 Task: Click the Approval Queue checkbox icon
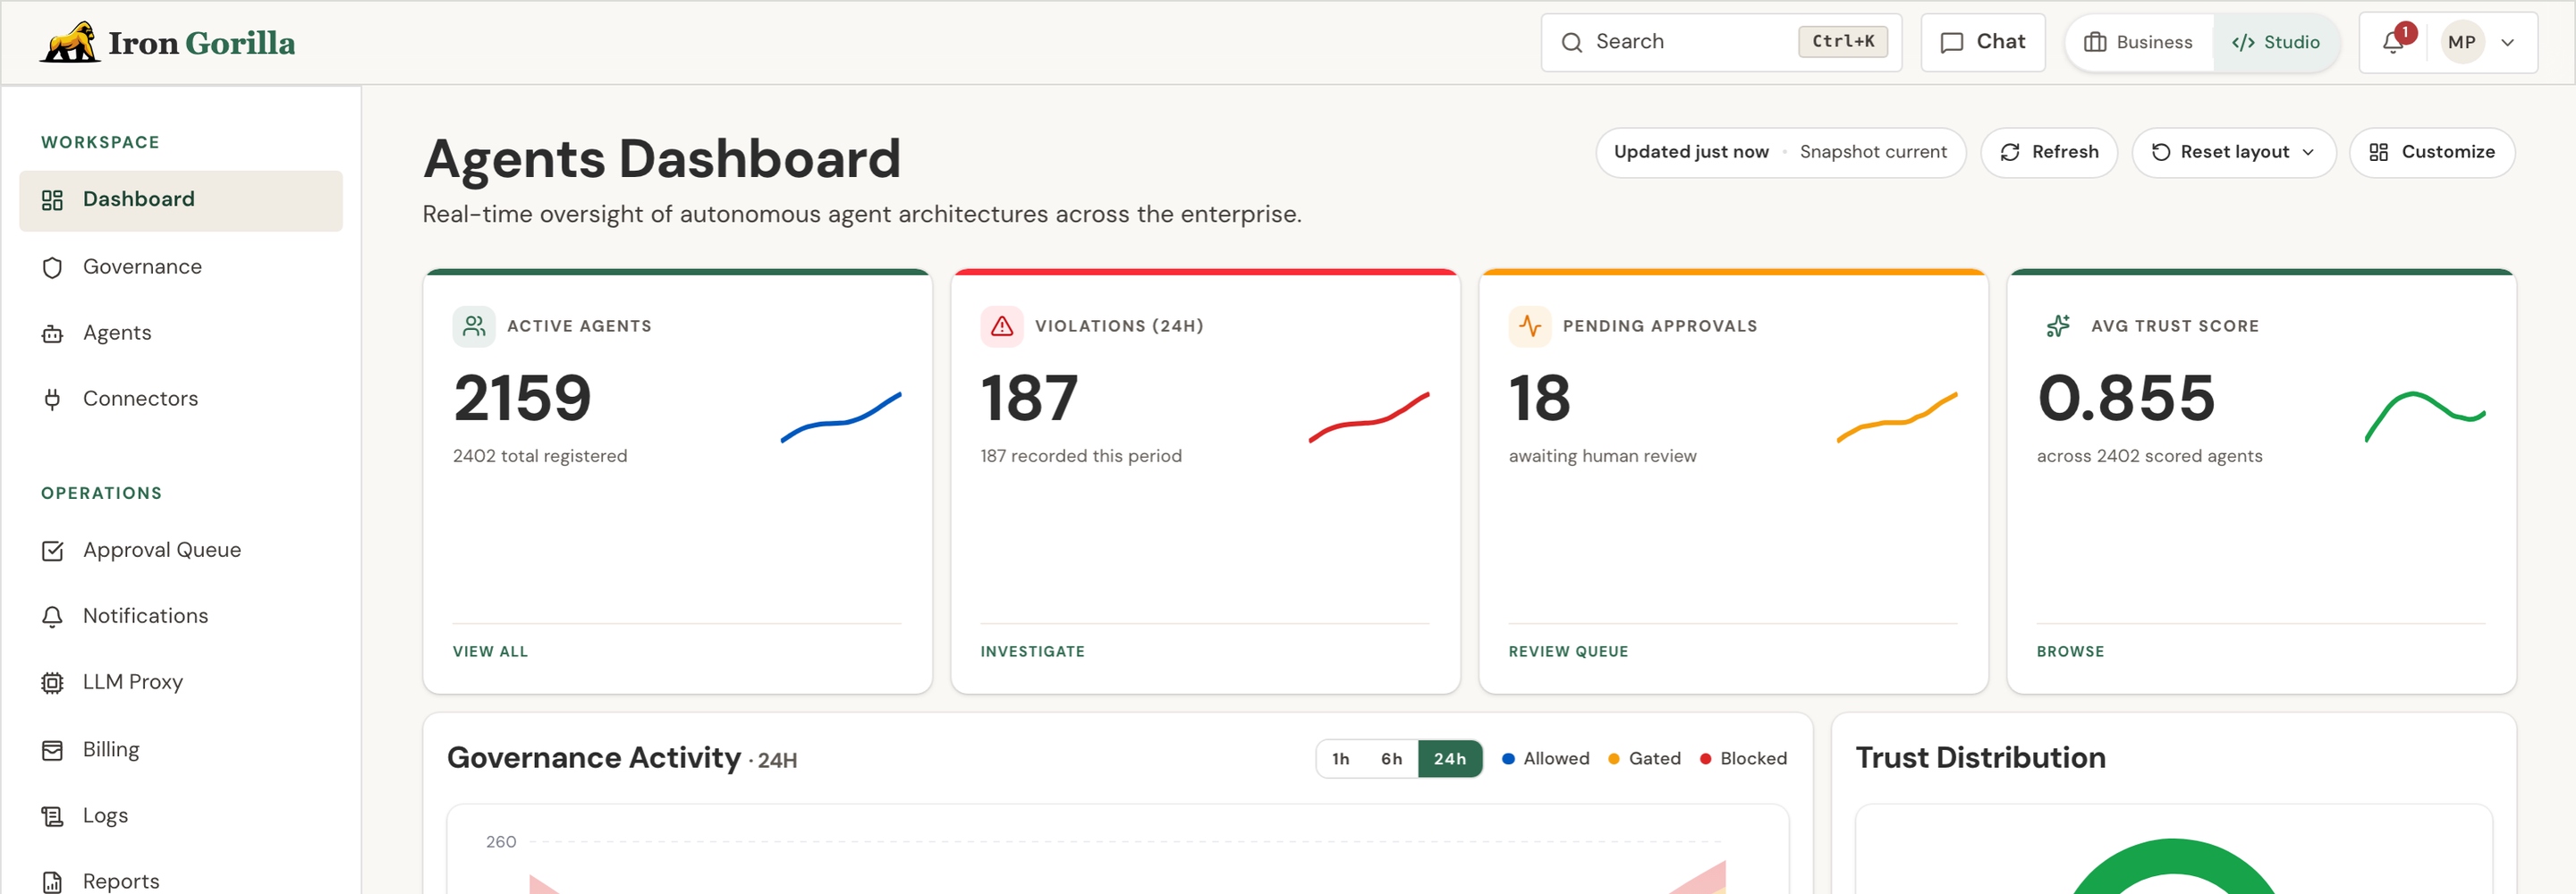52,550
